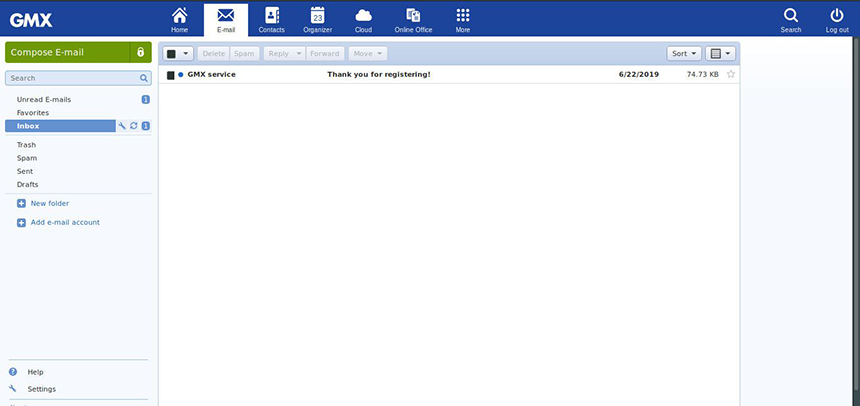
Task: Click the Reply button
Action: (279, 54)
